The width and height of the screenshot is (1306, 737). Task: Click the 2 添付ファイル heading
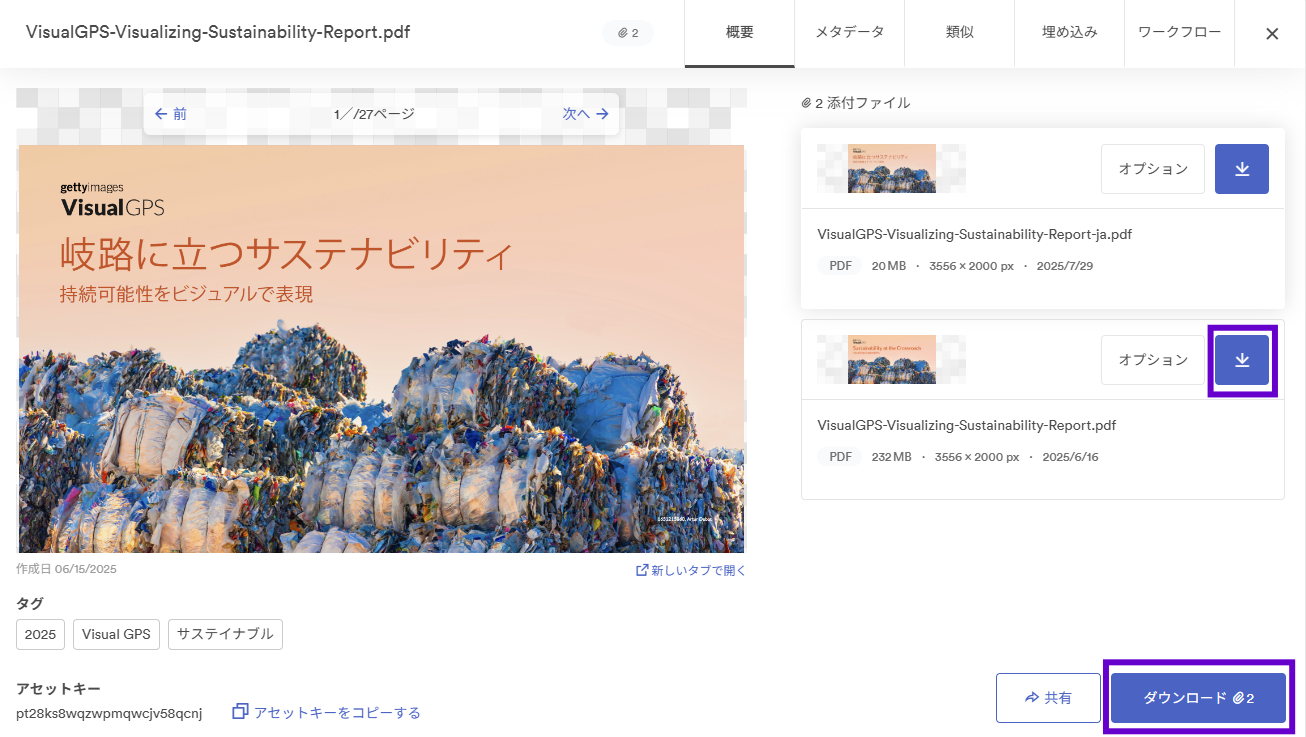[x=856, y=103]
